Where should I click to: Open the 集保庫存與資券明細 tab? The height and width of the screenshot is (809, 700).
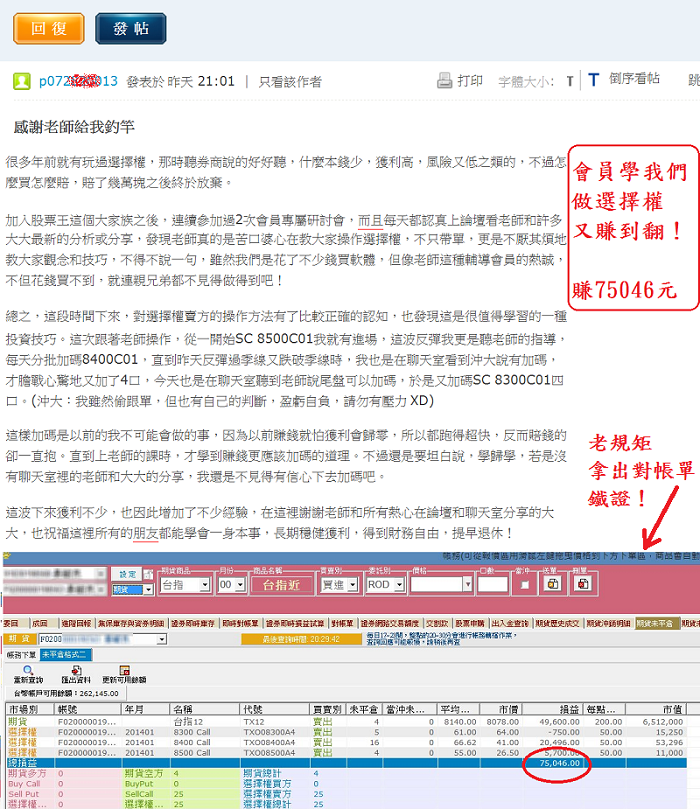pos(131,623)
